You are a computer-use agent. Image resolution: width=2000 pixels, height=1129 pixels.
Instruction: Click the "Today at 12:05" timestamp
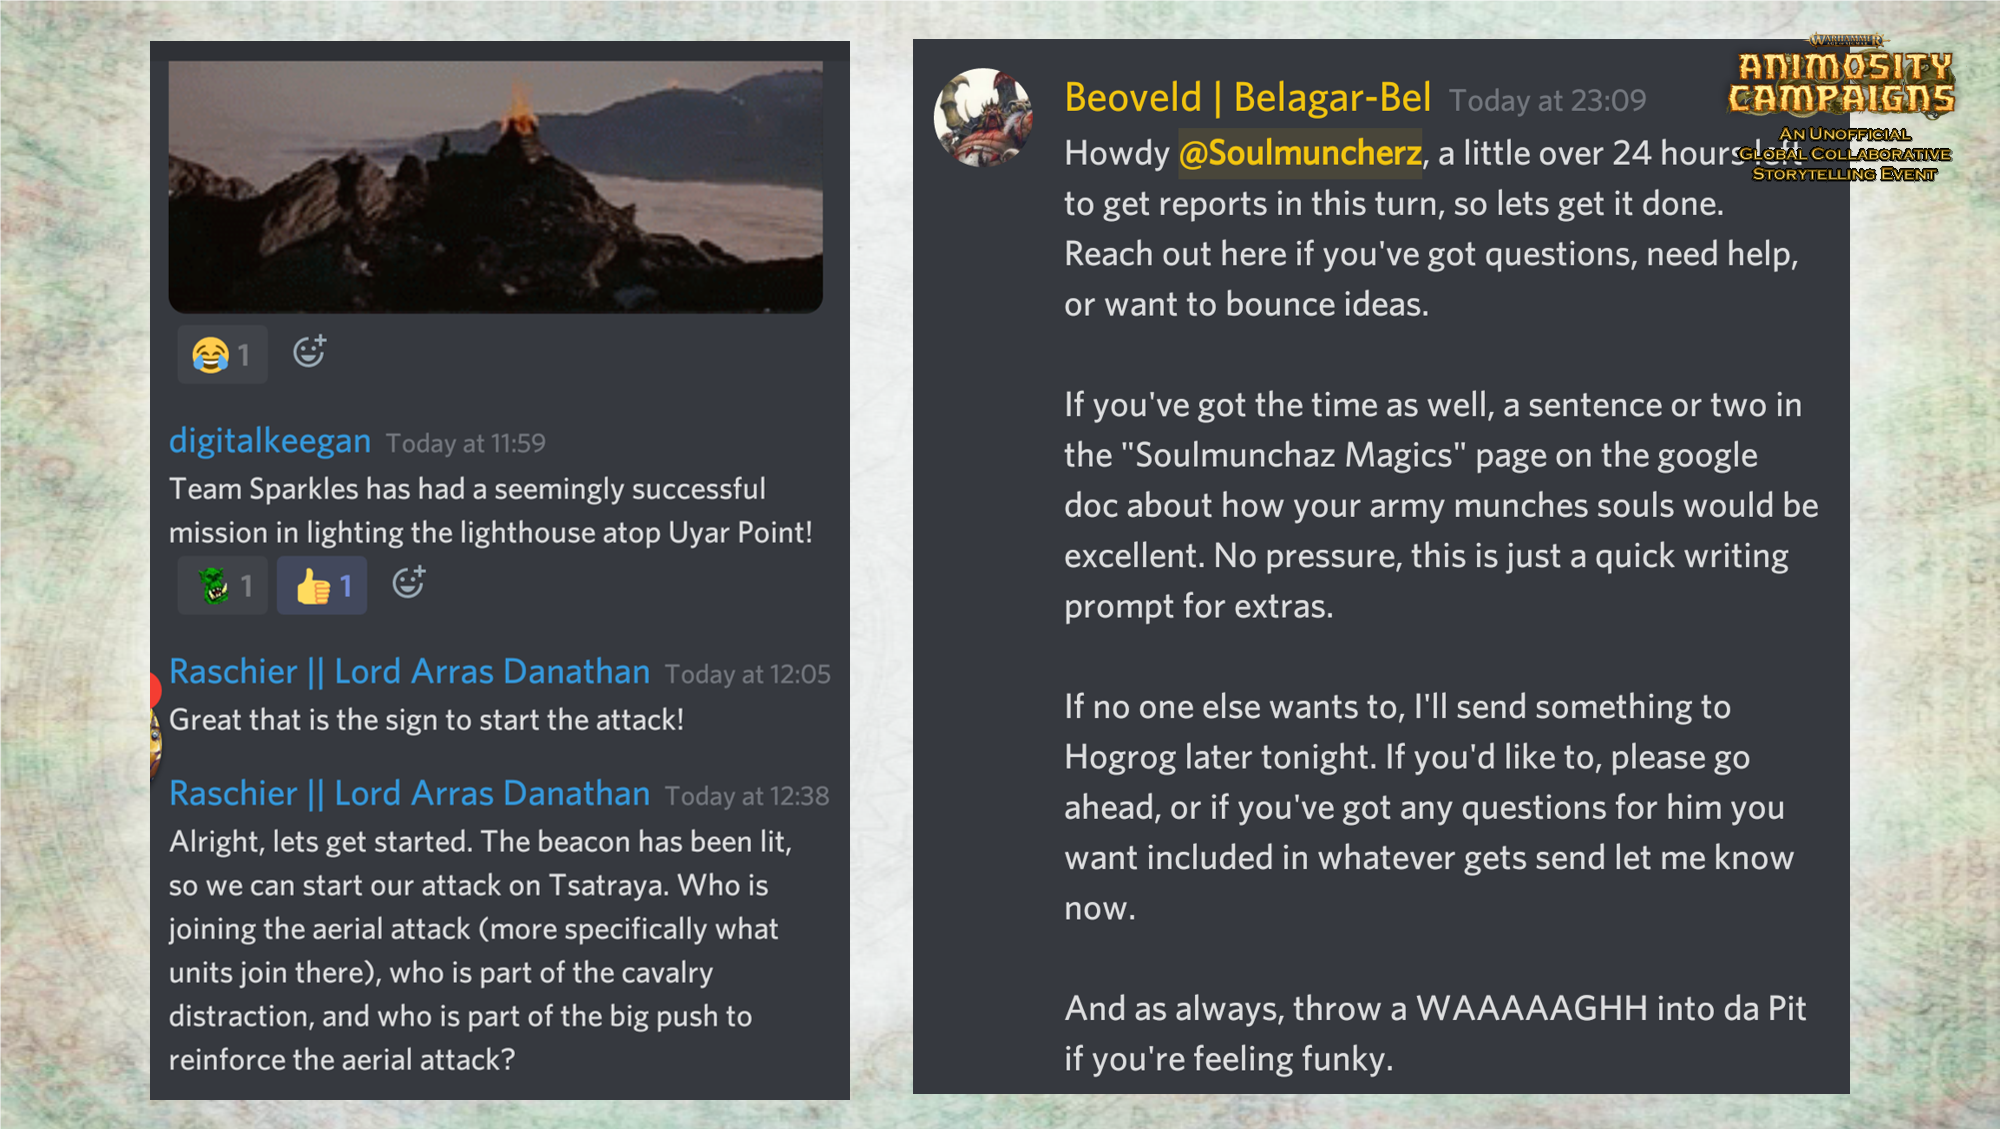click(747, 675)
